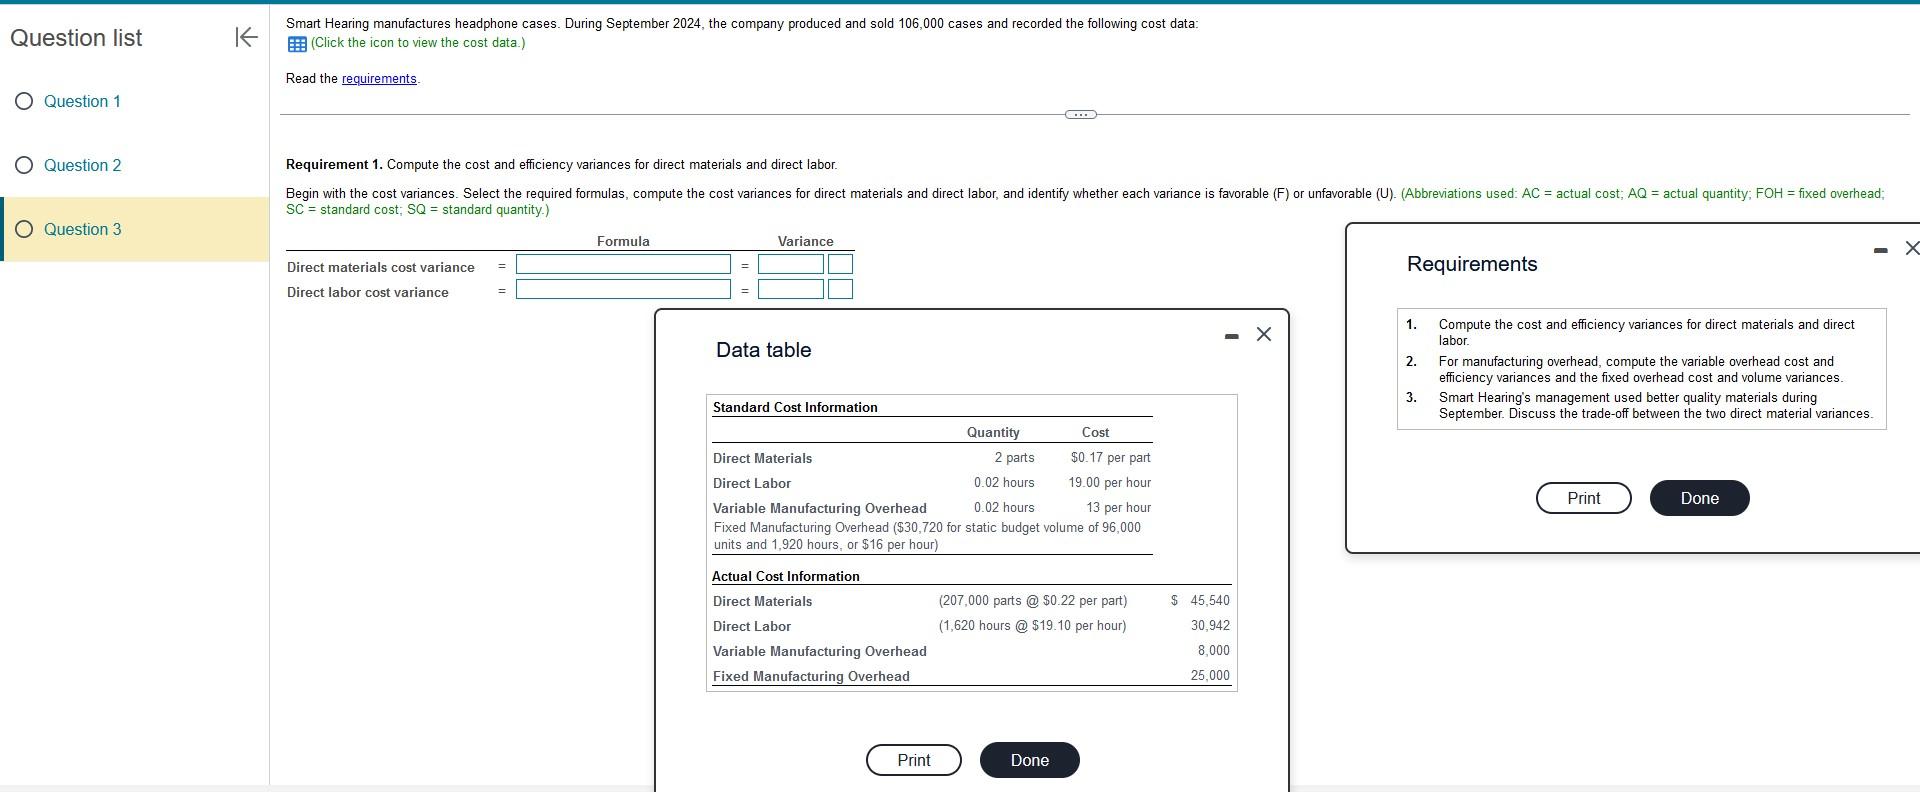This screenshot has height=792, width=1920.
Task: Click the '30,942' actual cost value
Action: pos(1210,625)
